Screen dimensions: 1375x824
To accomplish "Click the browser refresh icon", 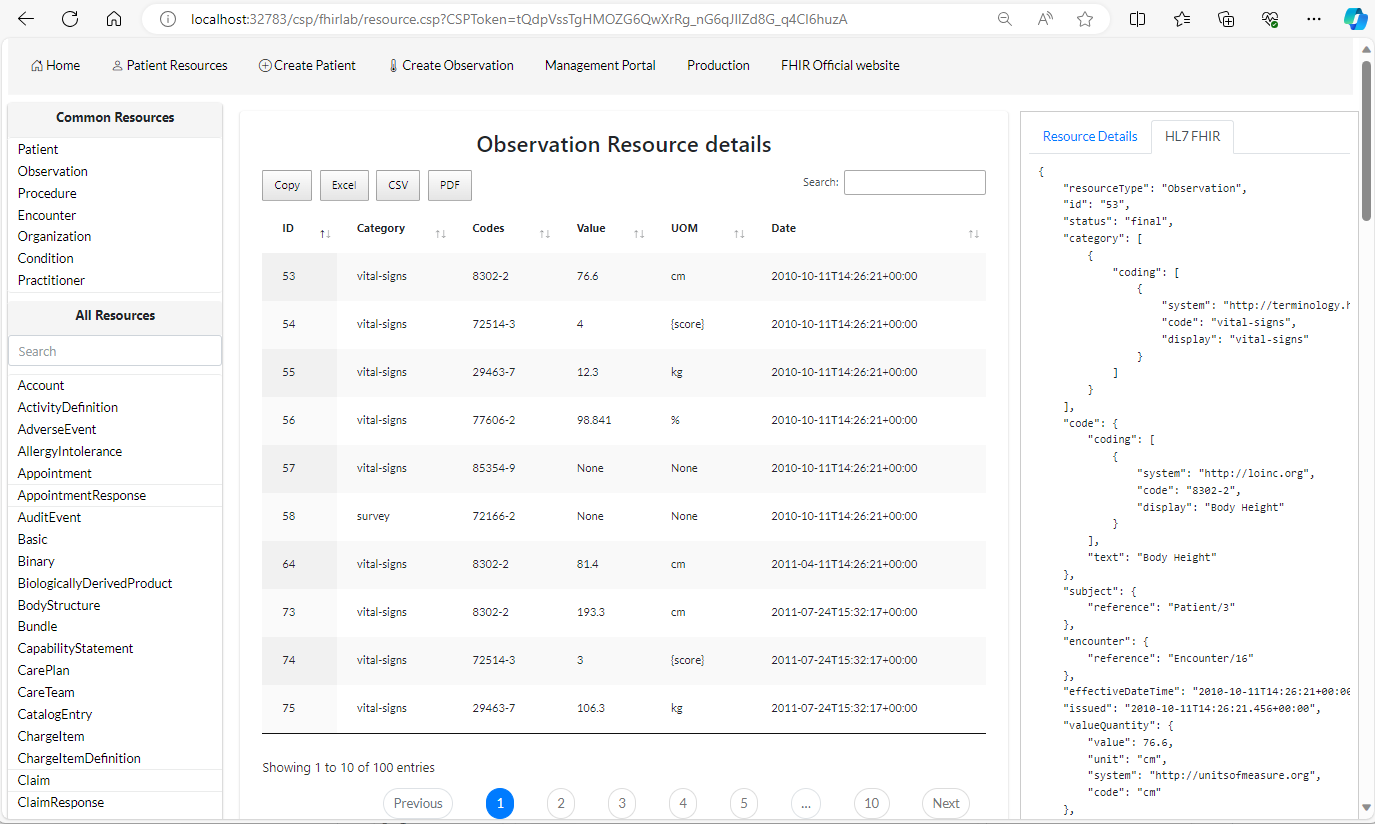I will [70, 19].
